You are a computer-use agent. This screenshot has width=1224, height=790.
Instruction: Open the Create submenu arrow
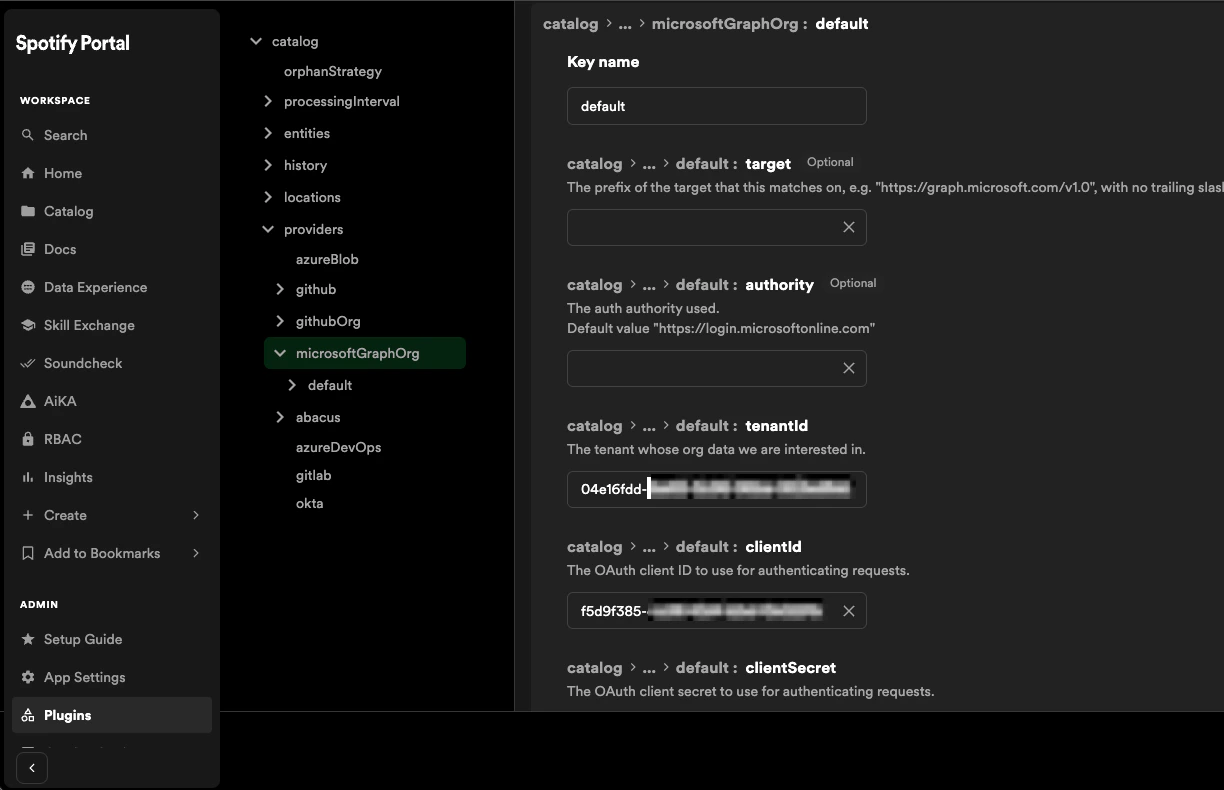coord(196,515)
